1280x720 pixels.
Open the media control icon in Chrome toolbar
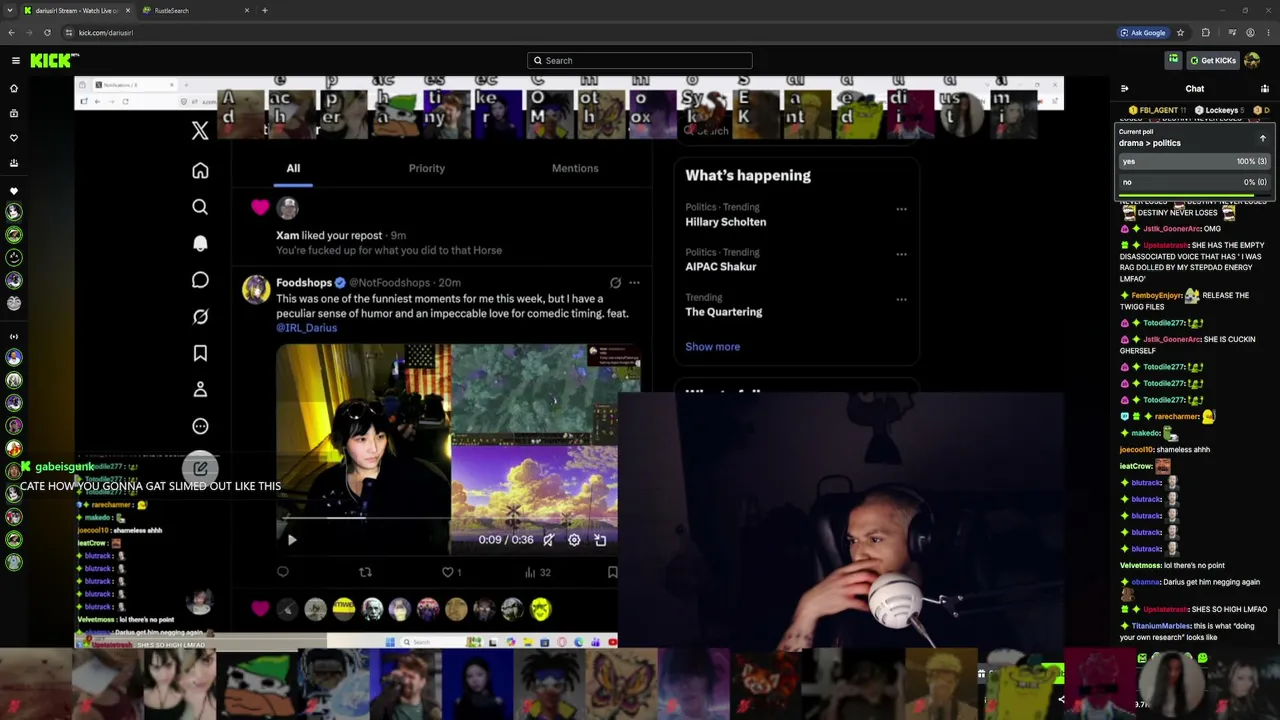tap(1230, 32)
